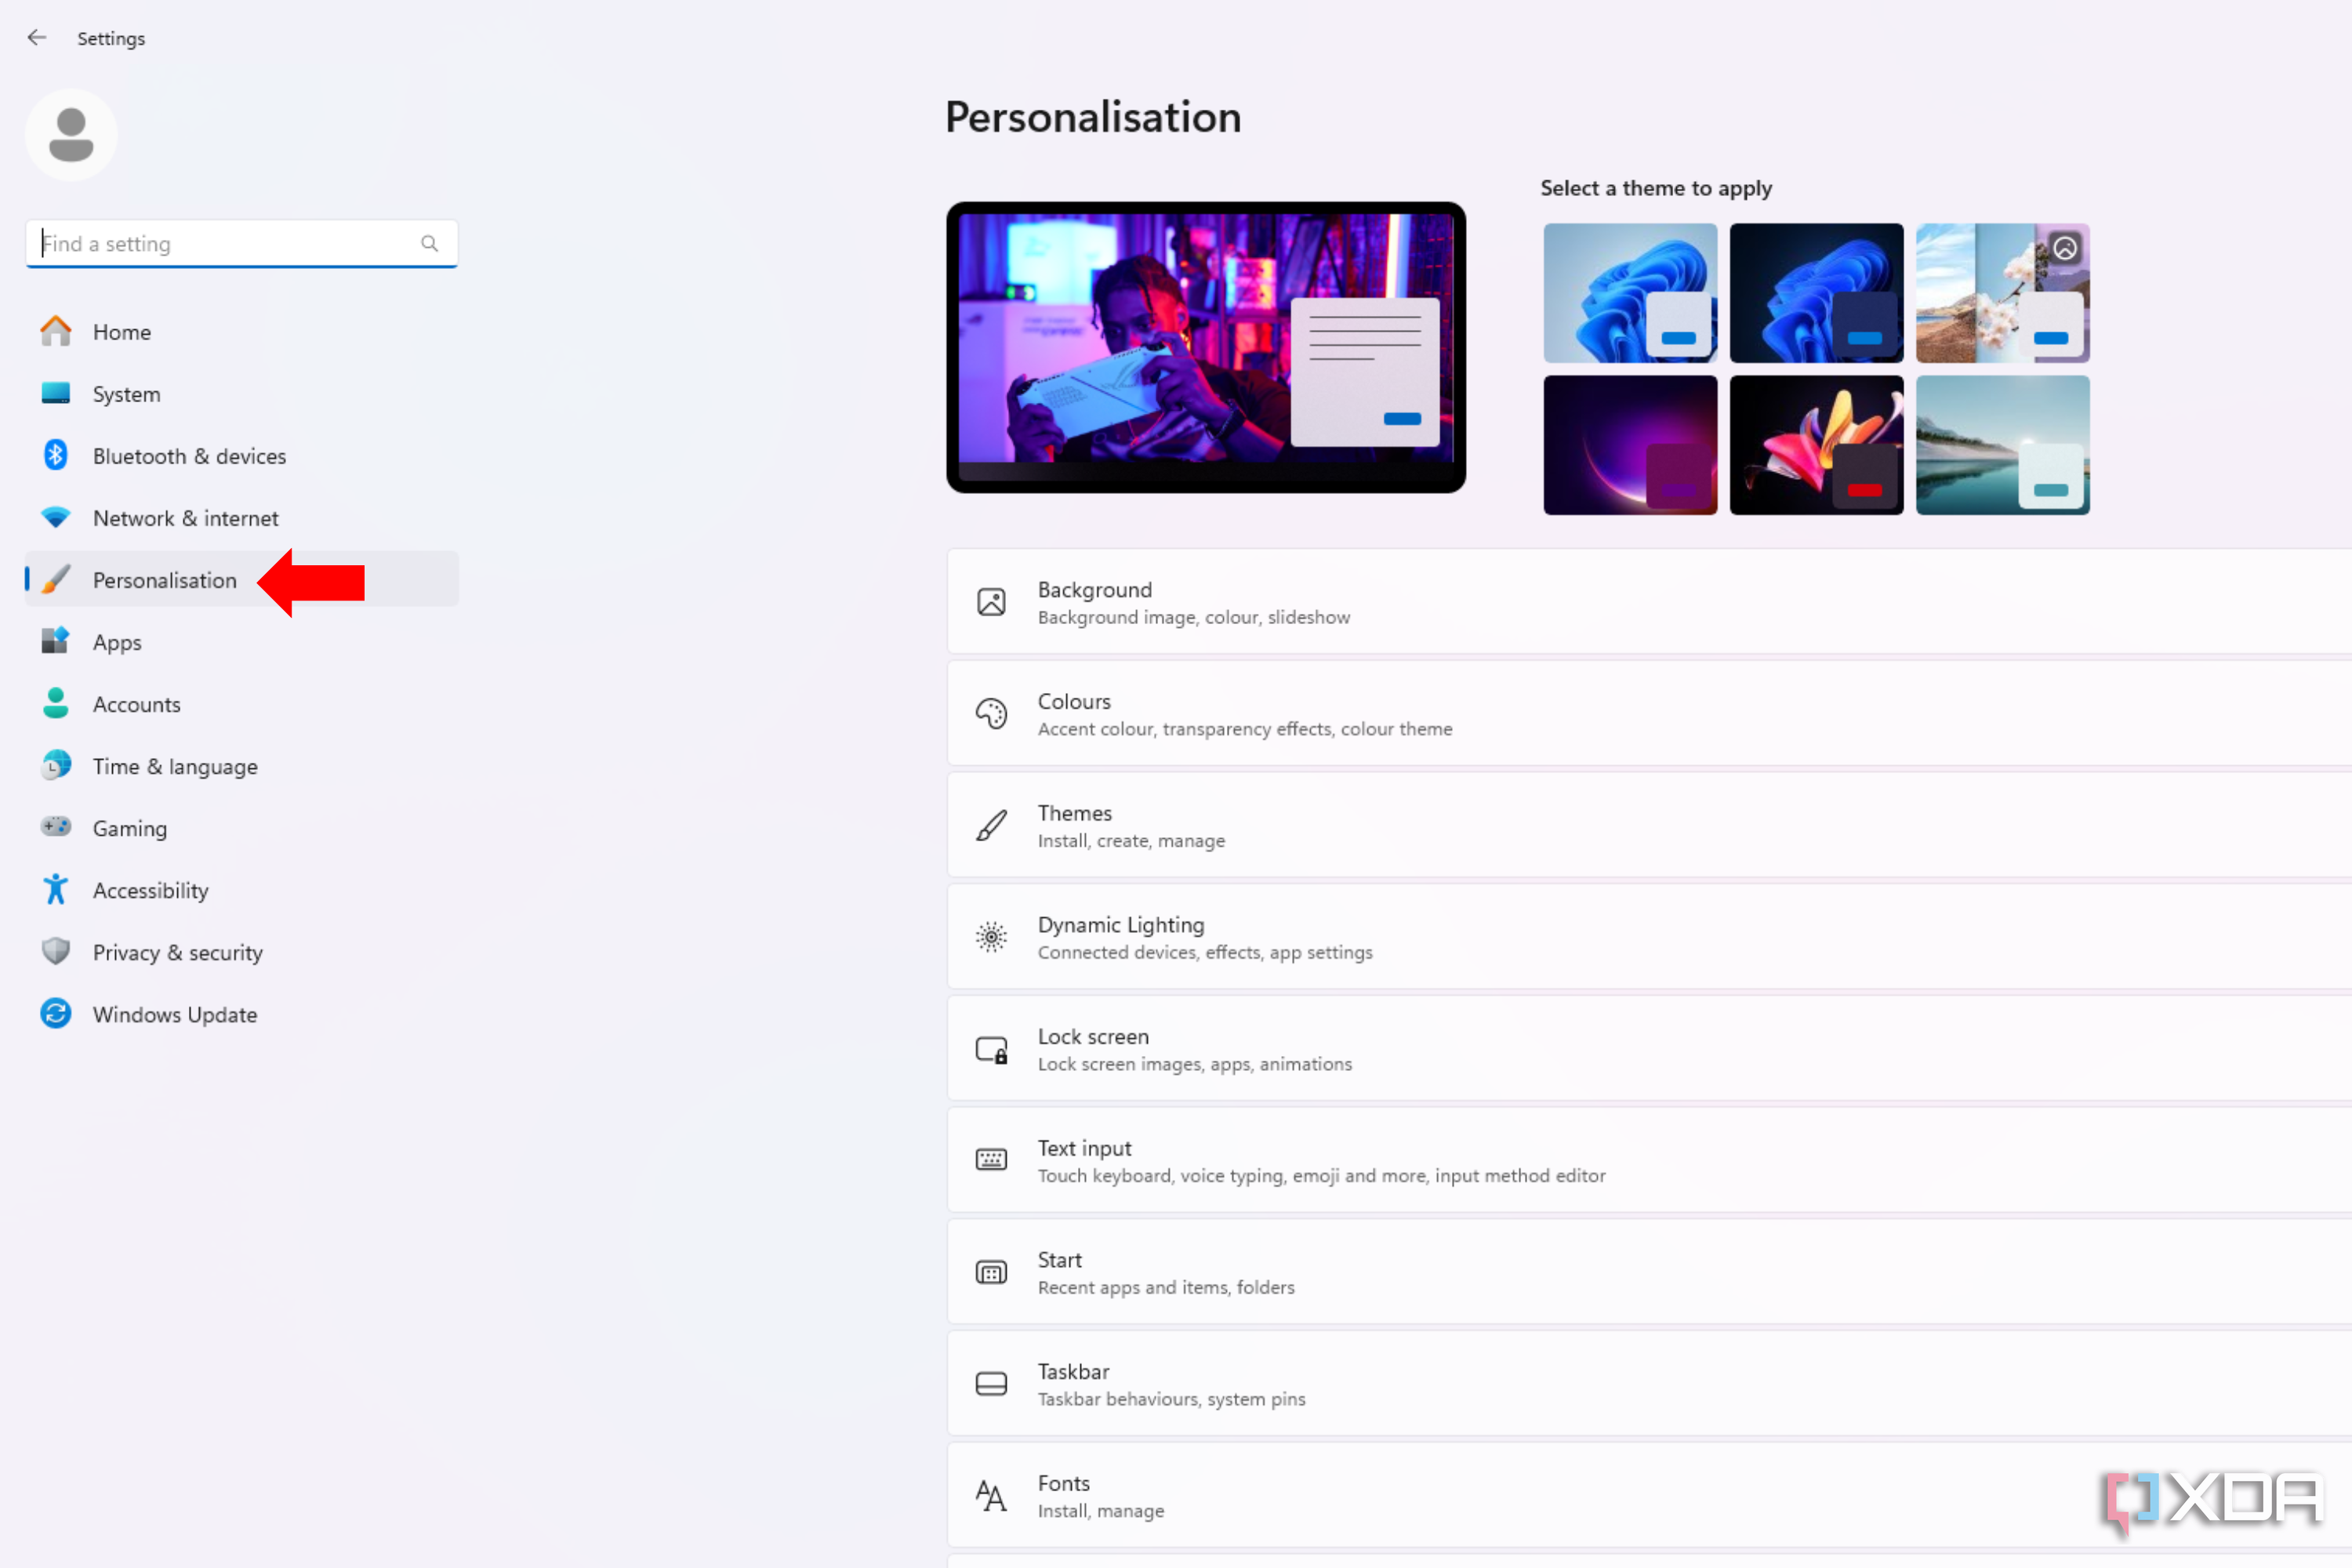This screenshot has height=1568, width=2352.
Task: Select the Home icon in the sidebar
Action: (55, 331)
